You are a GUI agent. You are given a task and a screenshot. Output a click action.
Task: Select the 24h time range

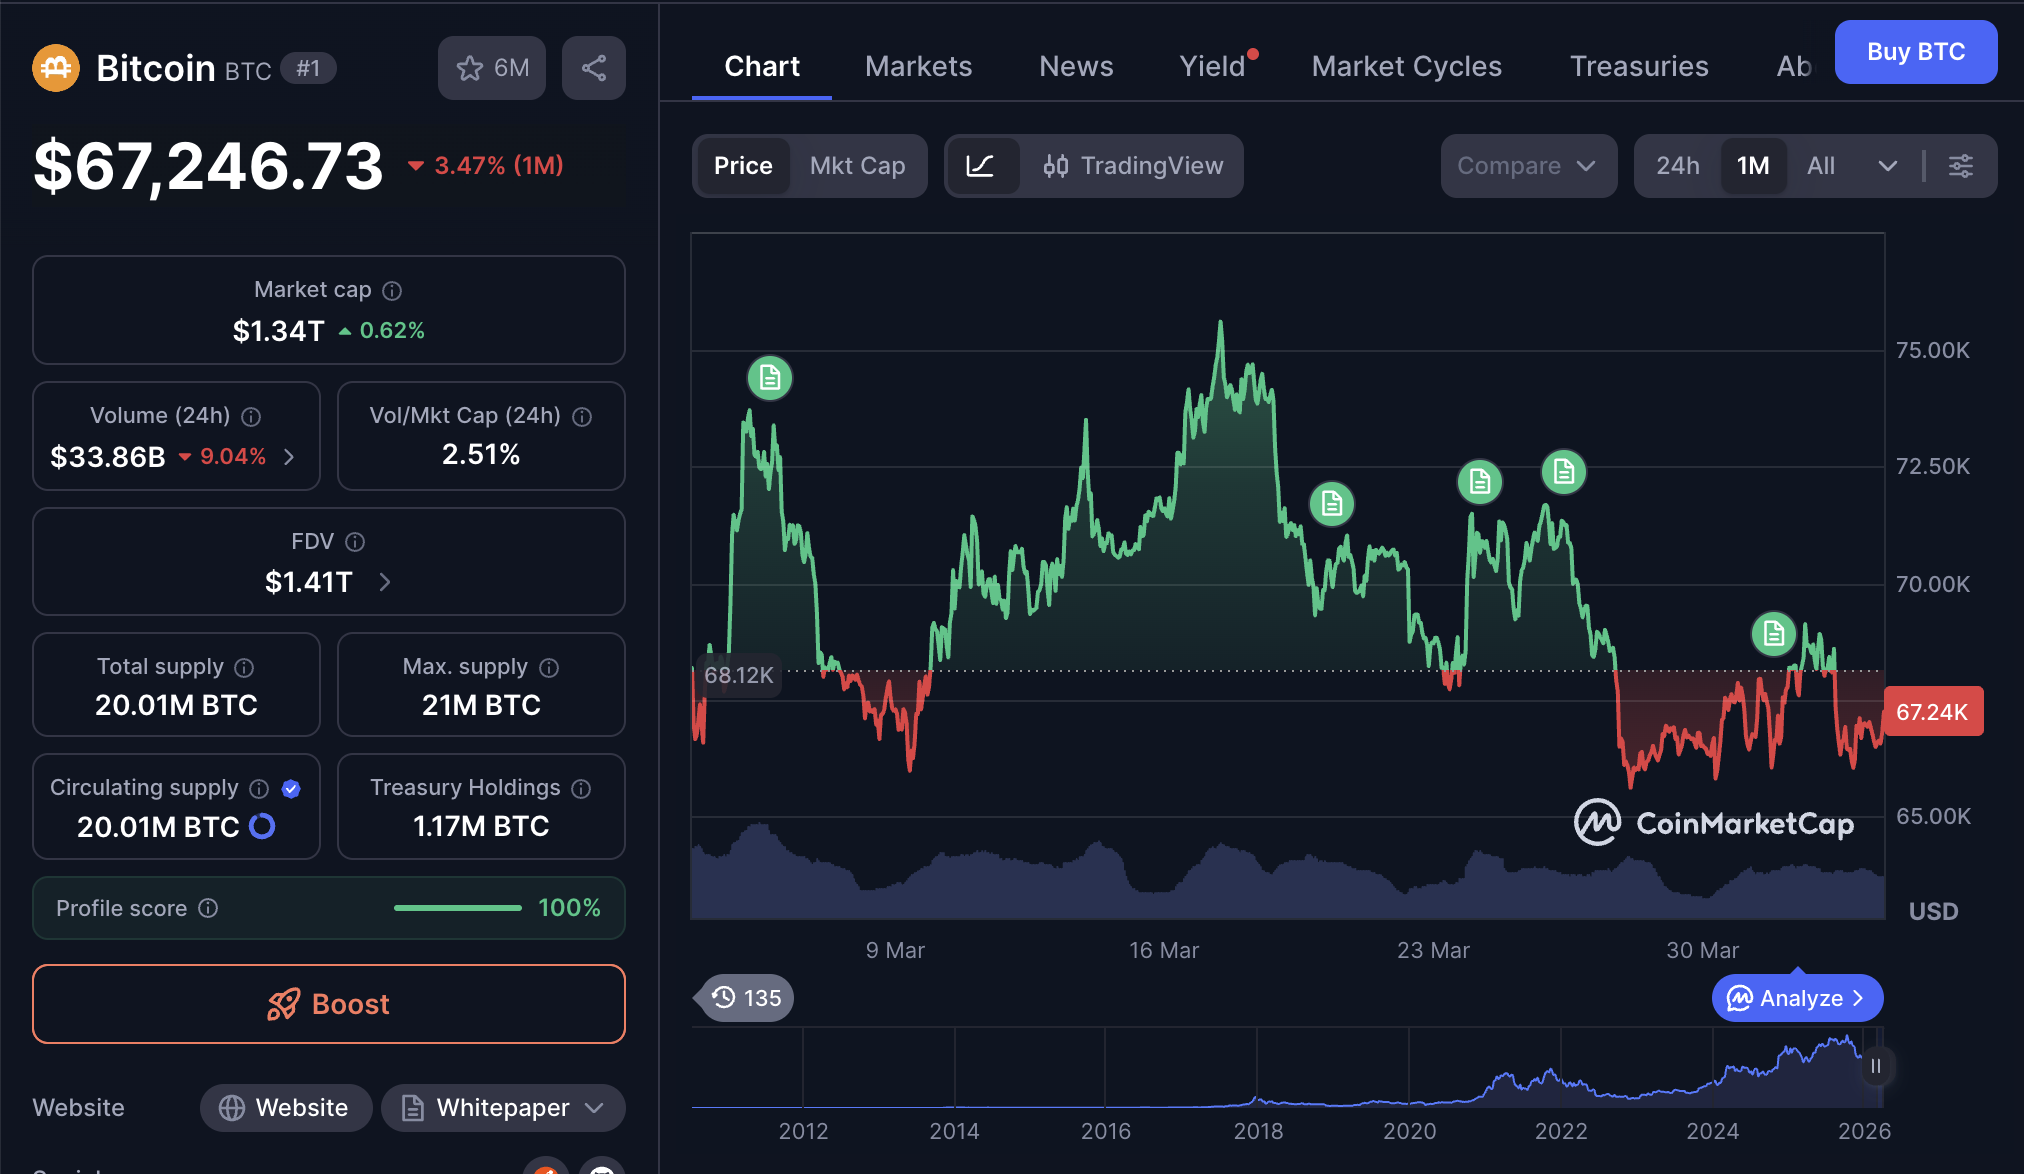coord(1677,166)
